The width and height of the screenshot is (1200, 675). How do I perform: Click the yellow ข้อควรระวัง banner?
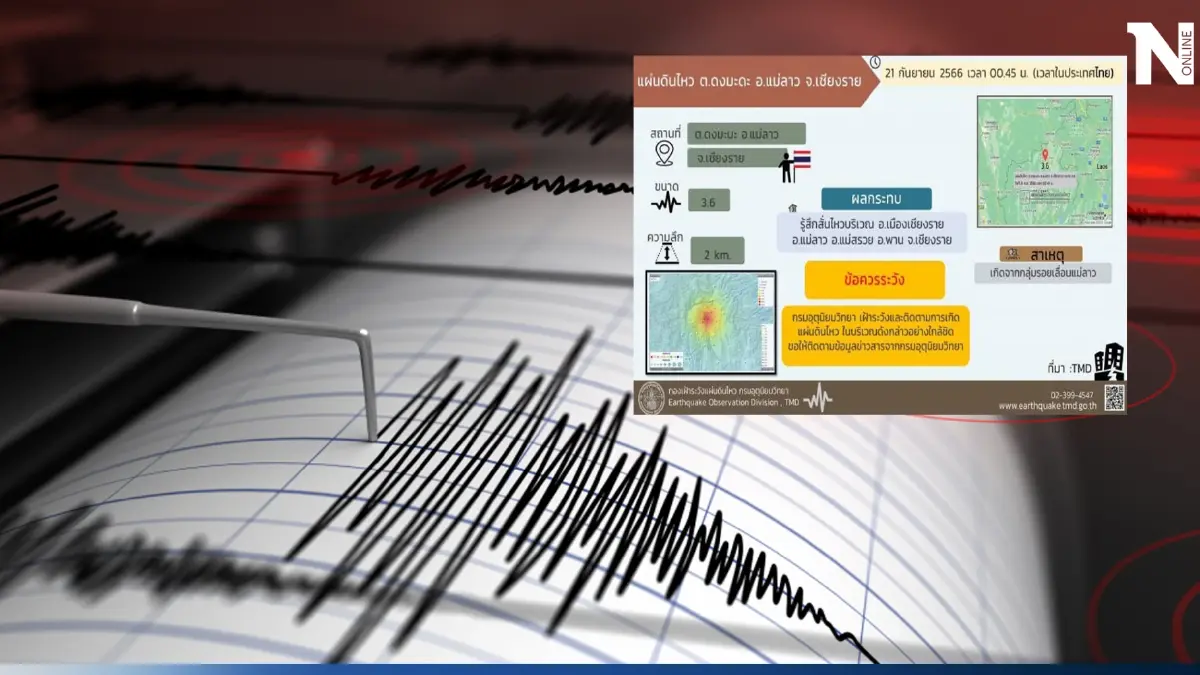click(875, 280)
